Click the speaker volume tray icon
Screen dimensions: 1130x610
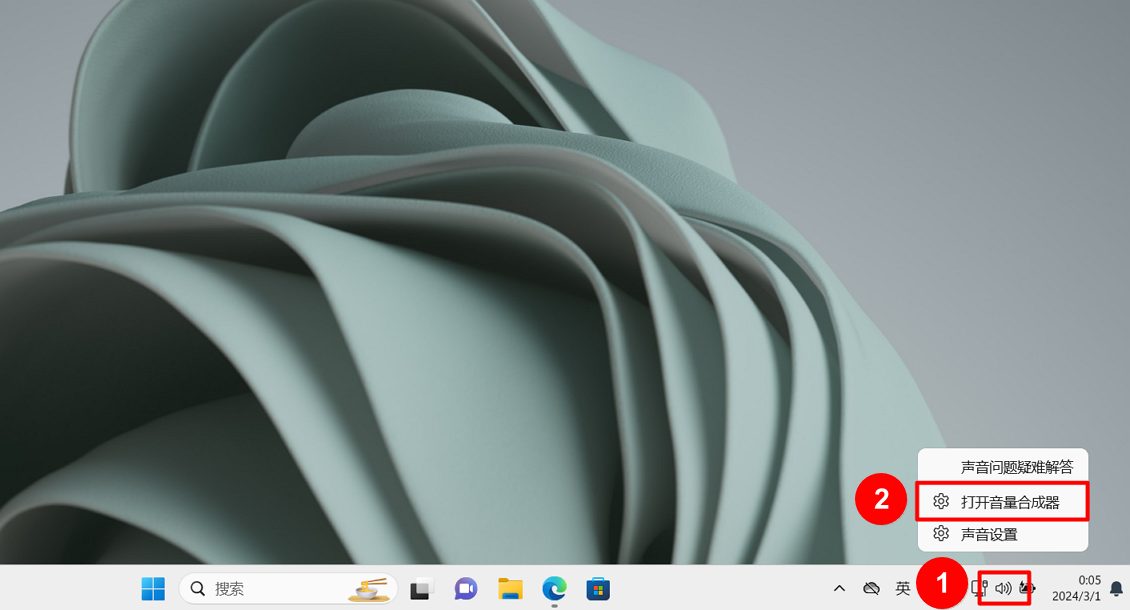coord(1003,589)
